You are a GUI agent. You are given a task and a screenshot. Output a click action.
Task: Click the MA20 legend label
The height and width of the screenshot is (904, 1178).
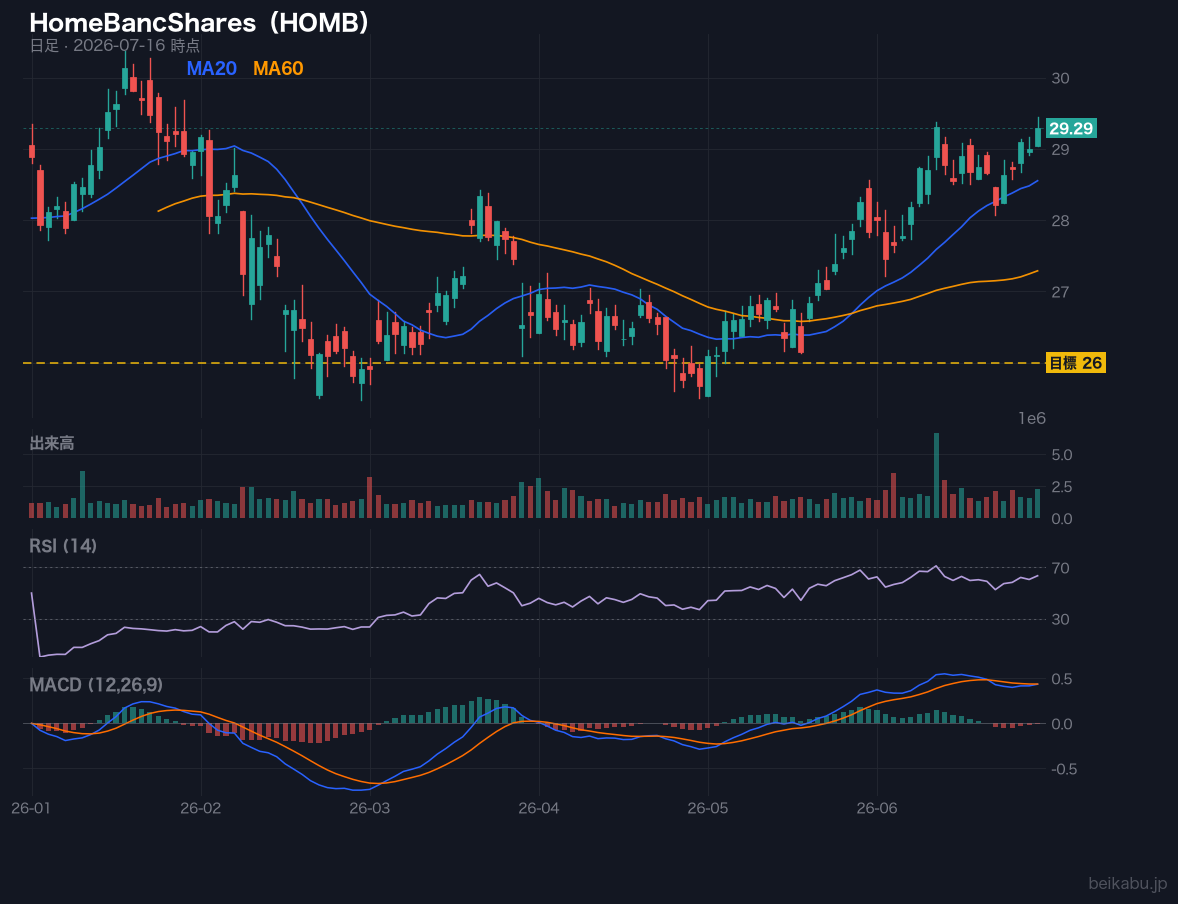211,68
